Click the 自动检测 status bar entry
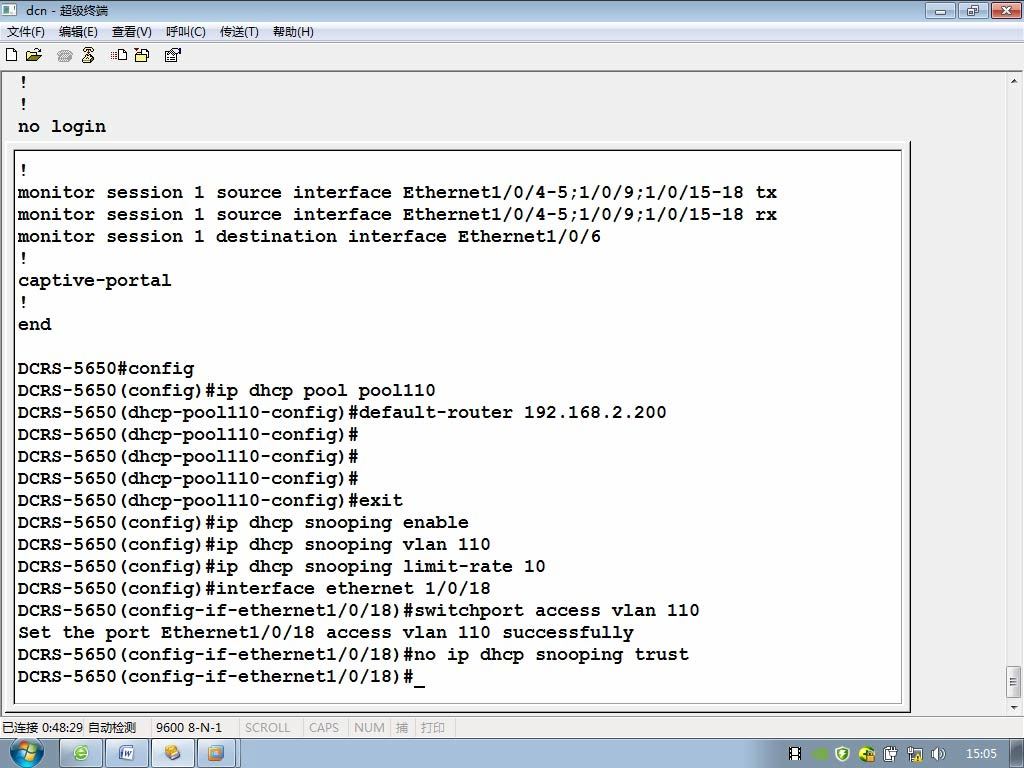The height and width of the screenshot is (768, 1024). tap(112, 728)
